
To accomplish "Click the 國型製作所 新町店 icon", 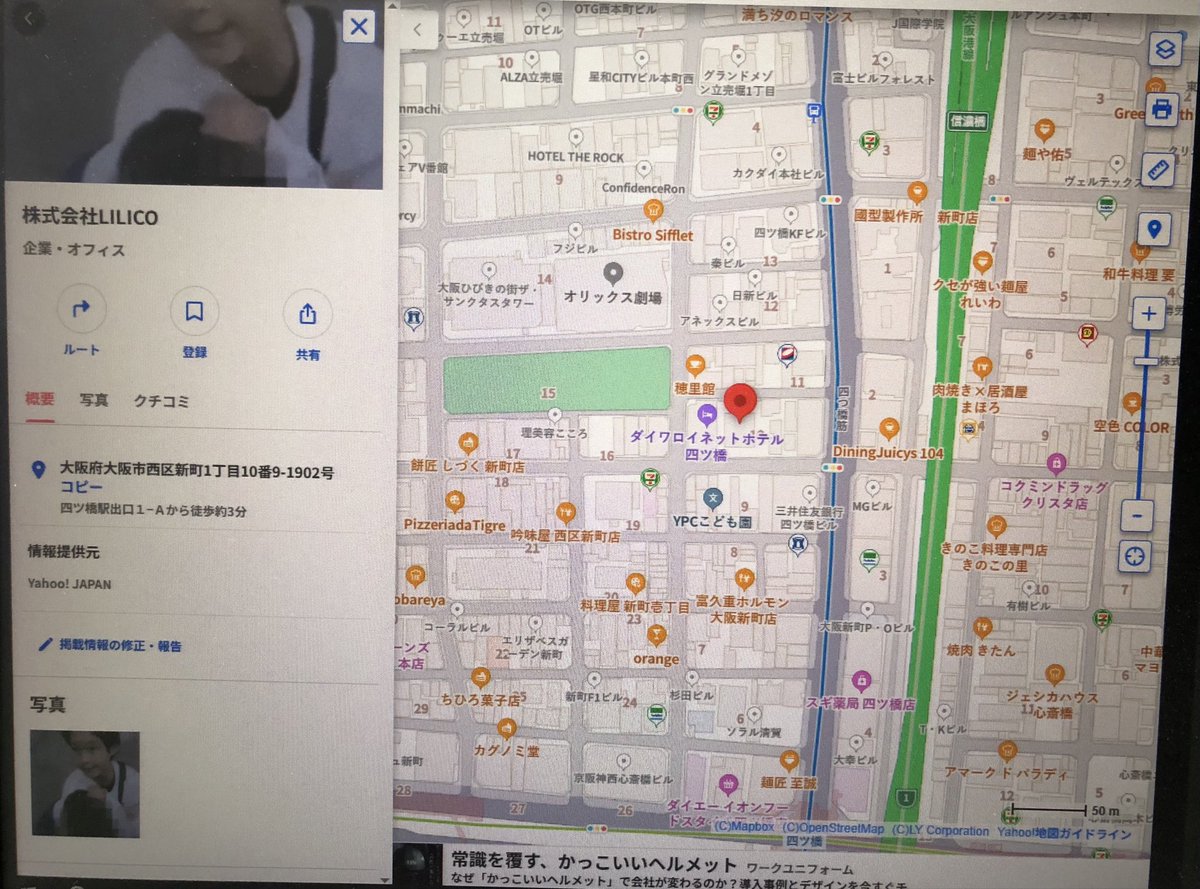I will click(917, 192).
